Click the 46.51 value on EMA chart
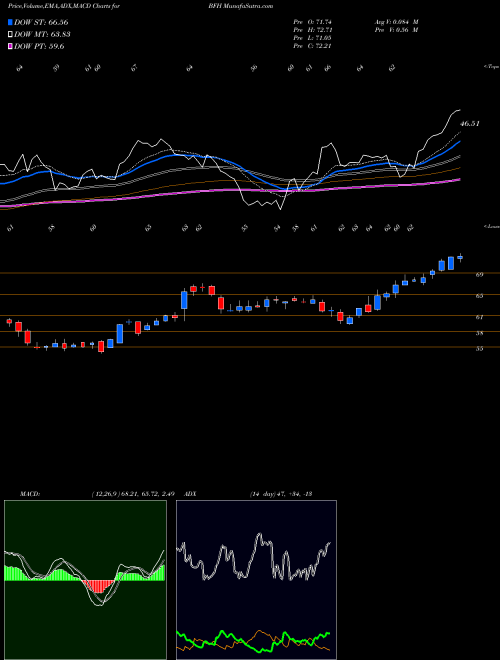Viewport: 500px width, 660px height. click(x=469, y=124)
